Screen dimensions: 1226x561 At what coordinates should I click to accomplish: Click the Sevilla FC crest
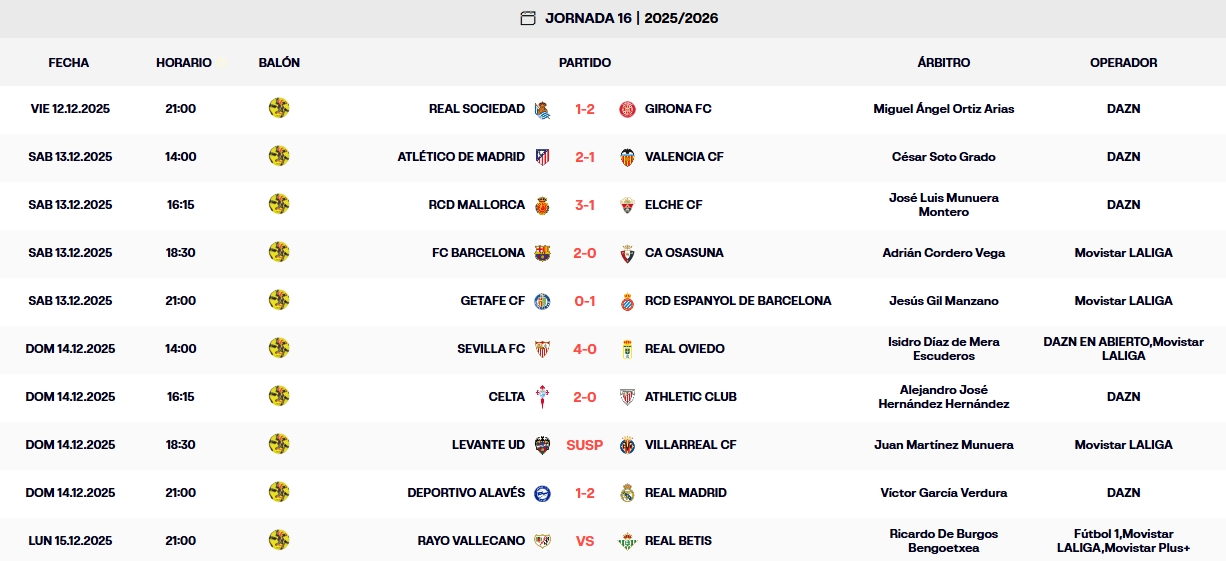click(x=542, y=349)
